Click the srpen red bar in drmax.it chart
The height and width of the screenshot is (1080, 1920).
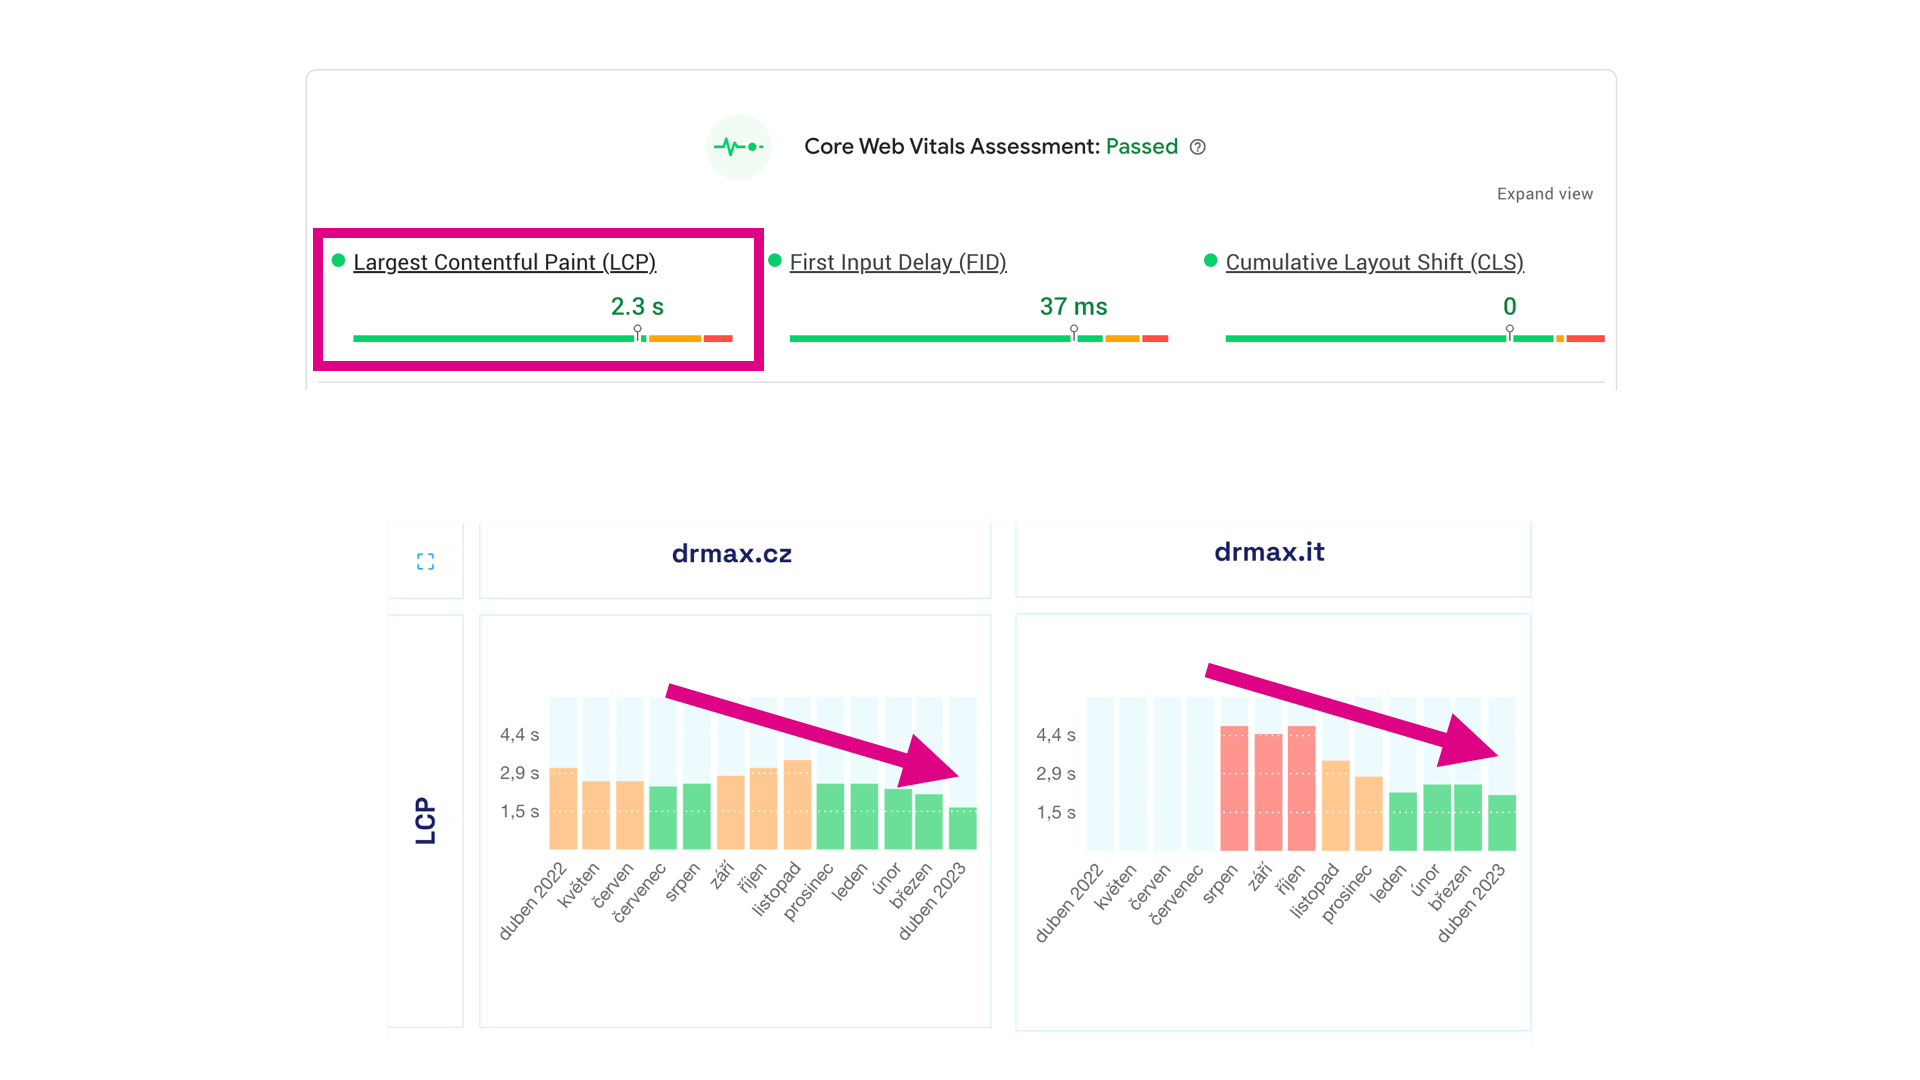(1234, 788)
